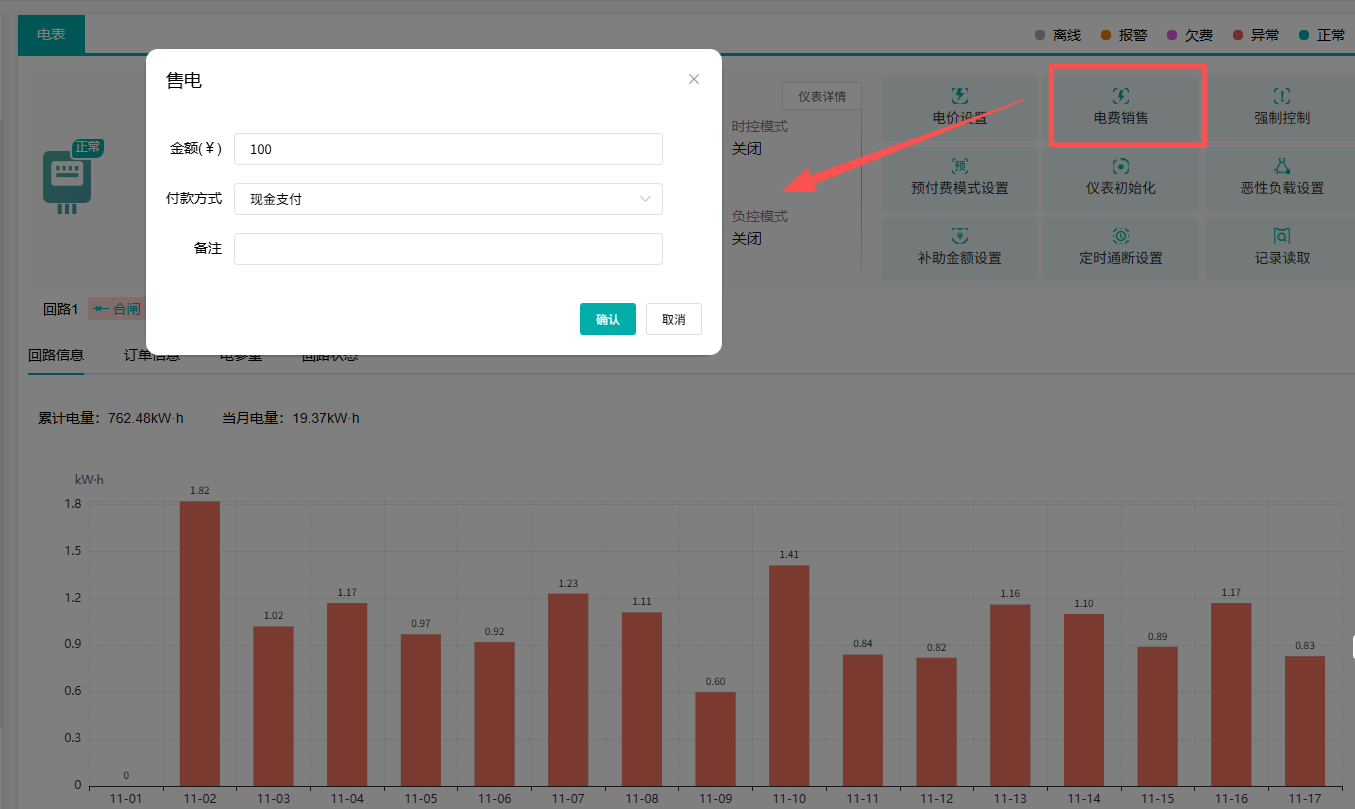Expand the 付款方式 payment method dropdown
Screen dimensions: 1355x809
coord(448,199)
